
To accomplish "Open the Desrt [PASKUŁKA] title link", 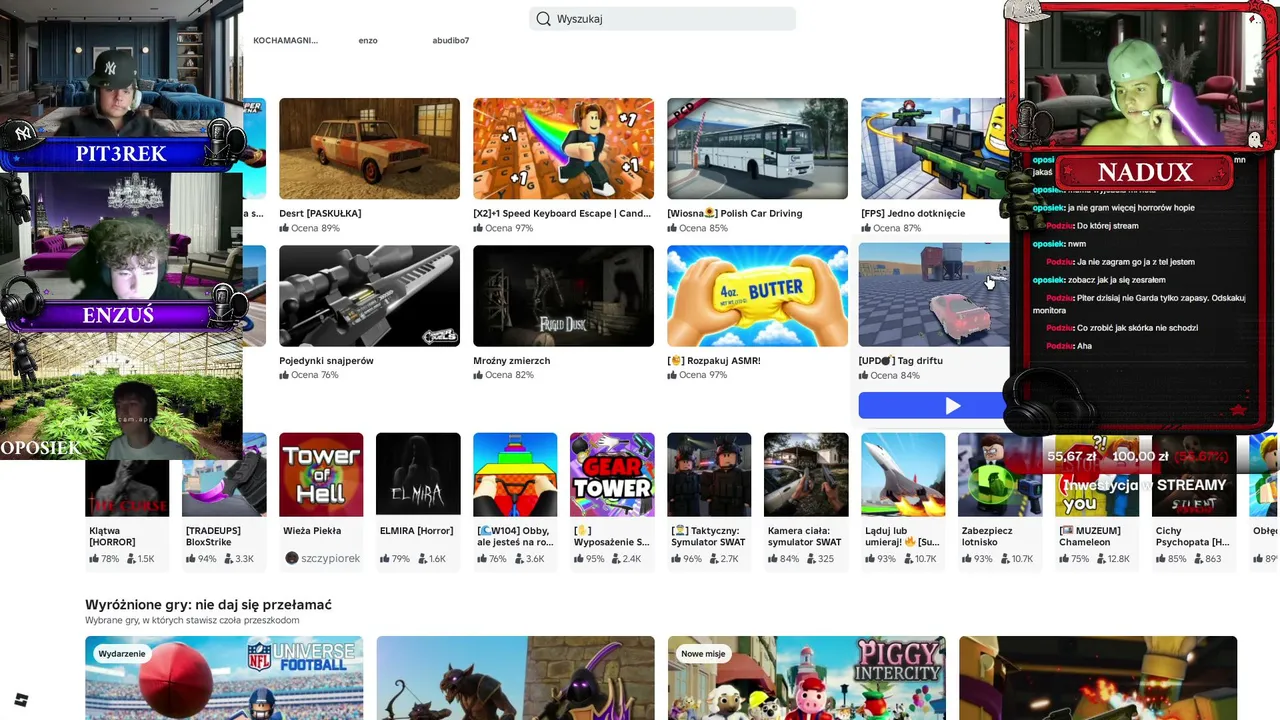I will pyautogui.click(x=320, y=213).
